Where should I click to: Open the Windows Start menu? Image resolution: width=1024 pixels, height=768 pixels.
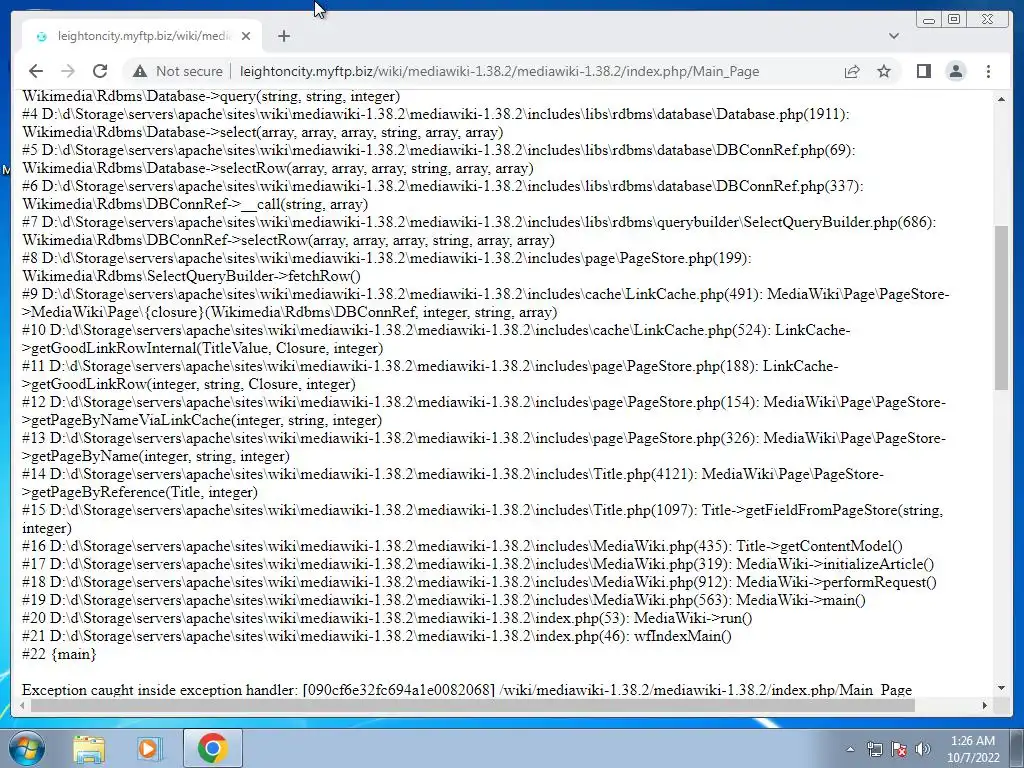pyautogui.click(x=27, y=748)
